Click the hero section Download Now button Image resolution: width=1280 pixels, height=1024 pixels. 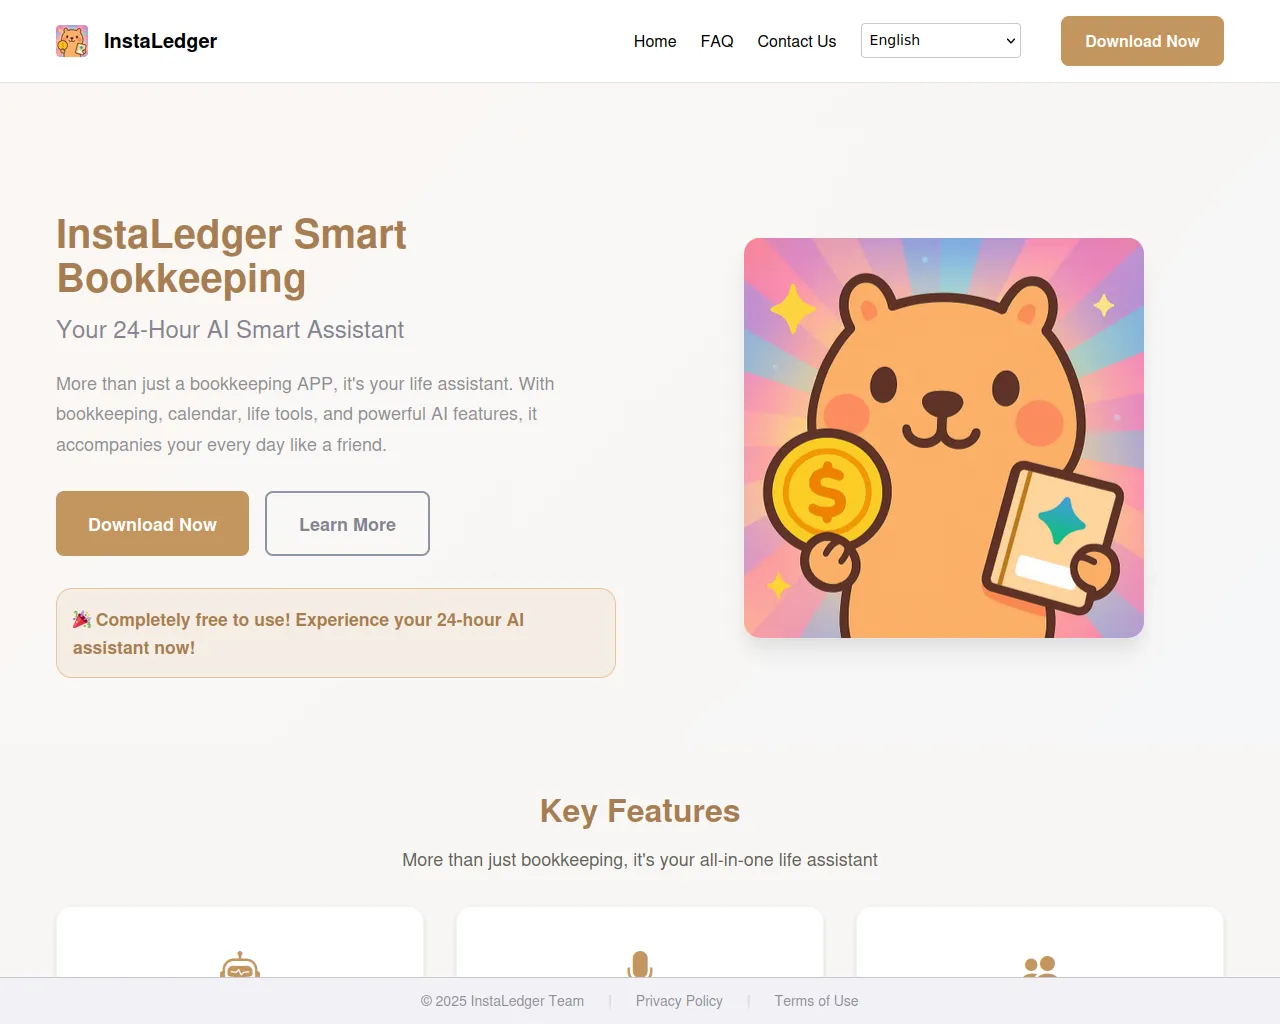[152, 524]
